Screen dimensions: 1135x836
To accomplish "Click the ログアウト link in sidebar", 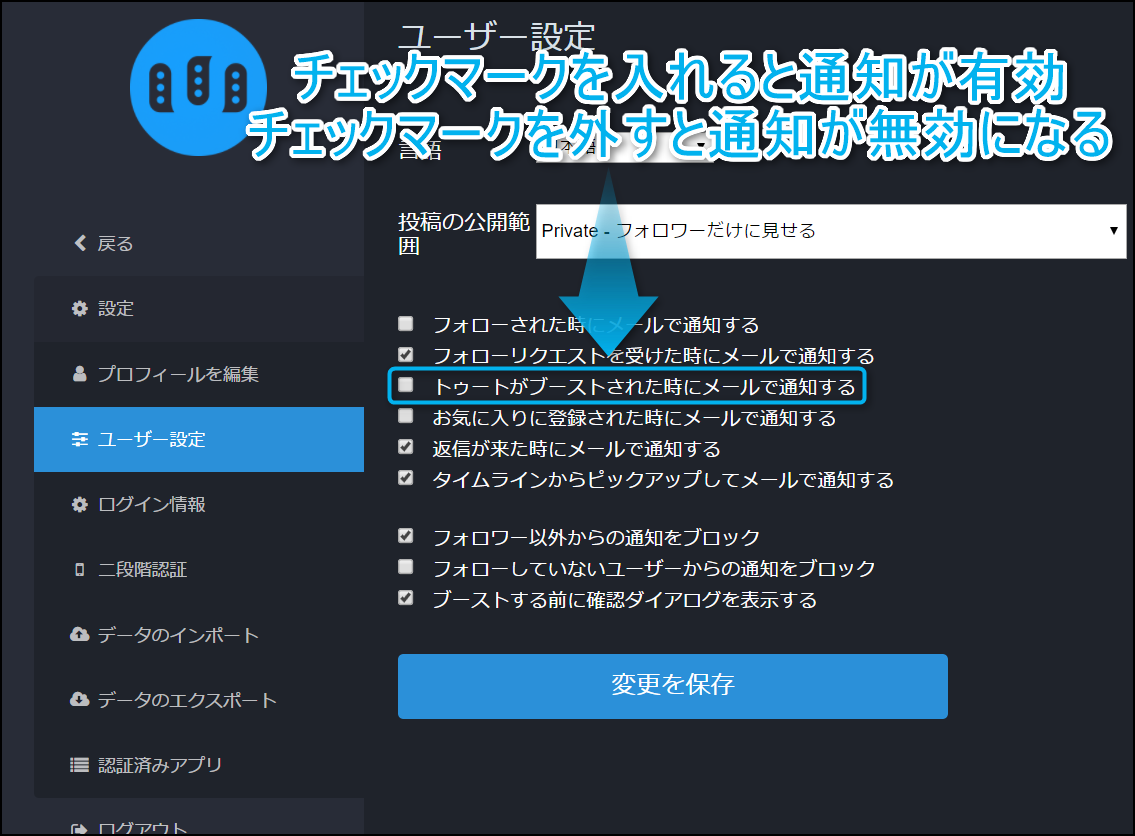I will click(142, 828).
